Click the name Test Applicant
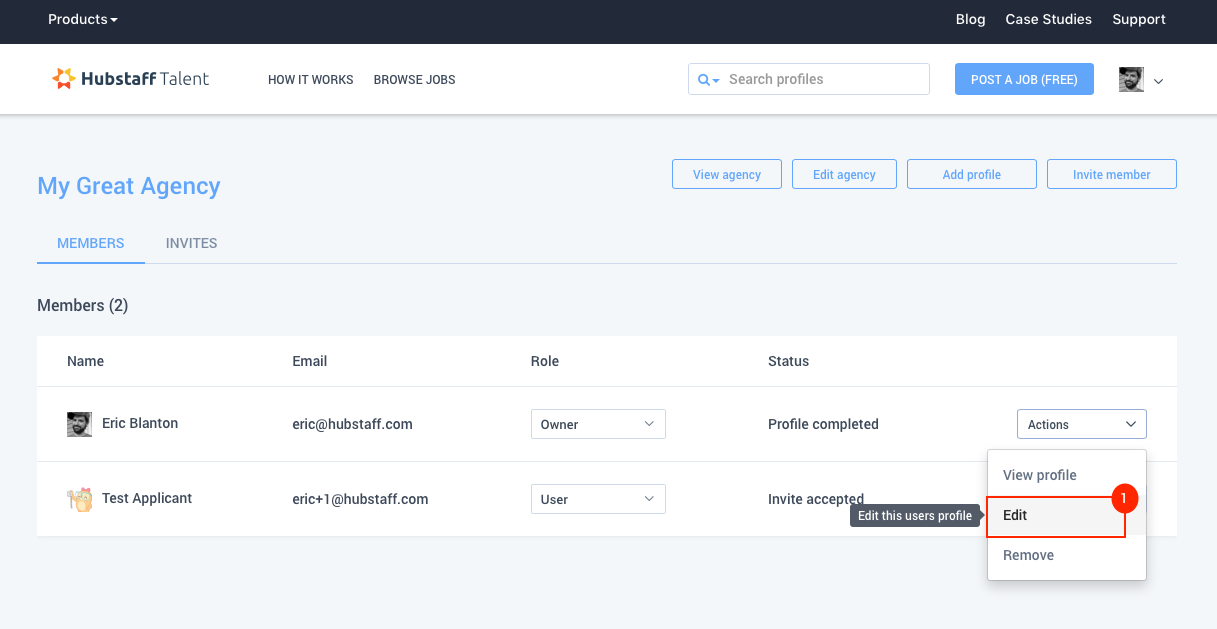This screenshot has width=1217, height=629. 147,498
